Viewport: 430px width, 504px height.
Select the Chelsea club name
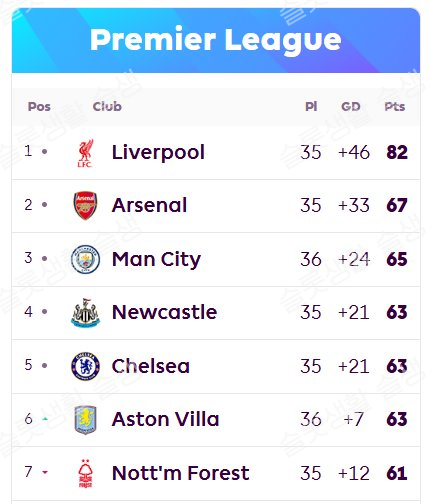tap(151, 366)
